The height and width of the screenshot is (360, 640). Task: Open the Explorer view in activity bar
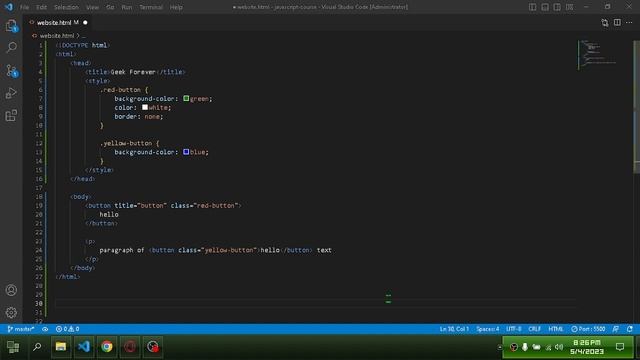pos(11,26)
